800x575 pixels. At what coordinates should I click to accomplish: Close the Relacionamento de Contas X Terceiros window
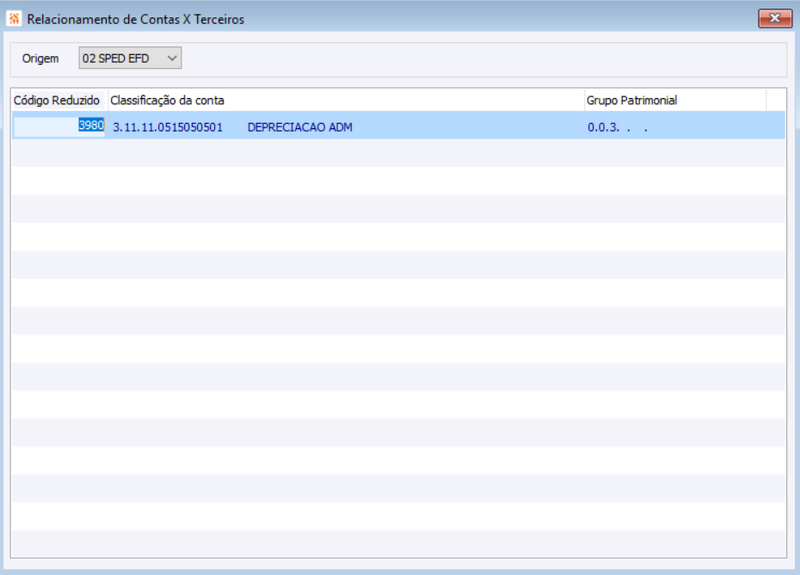(774, 18)
